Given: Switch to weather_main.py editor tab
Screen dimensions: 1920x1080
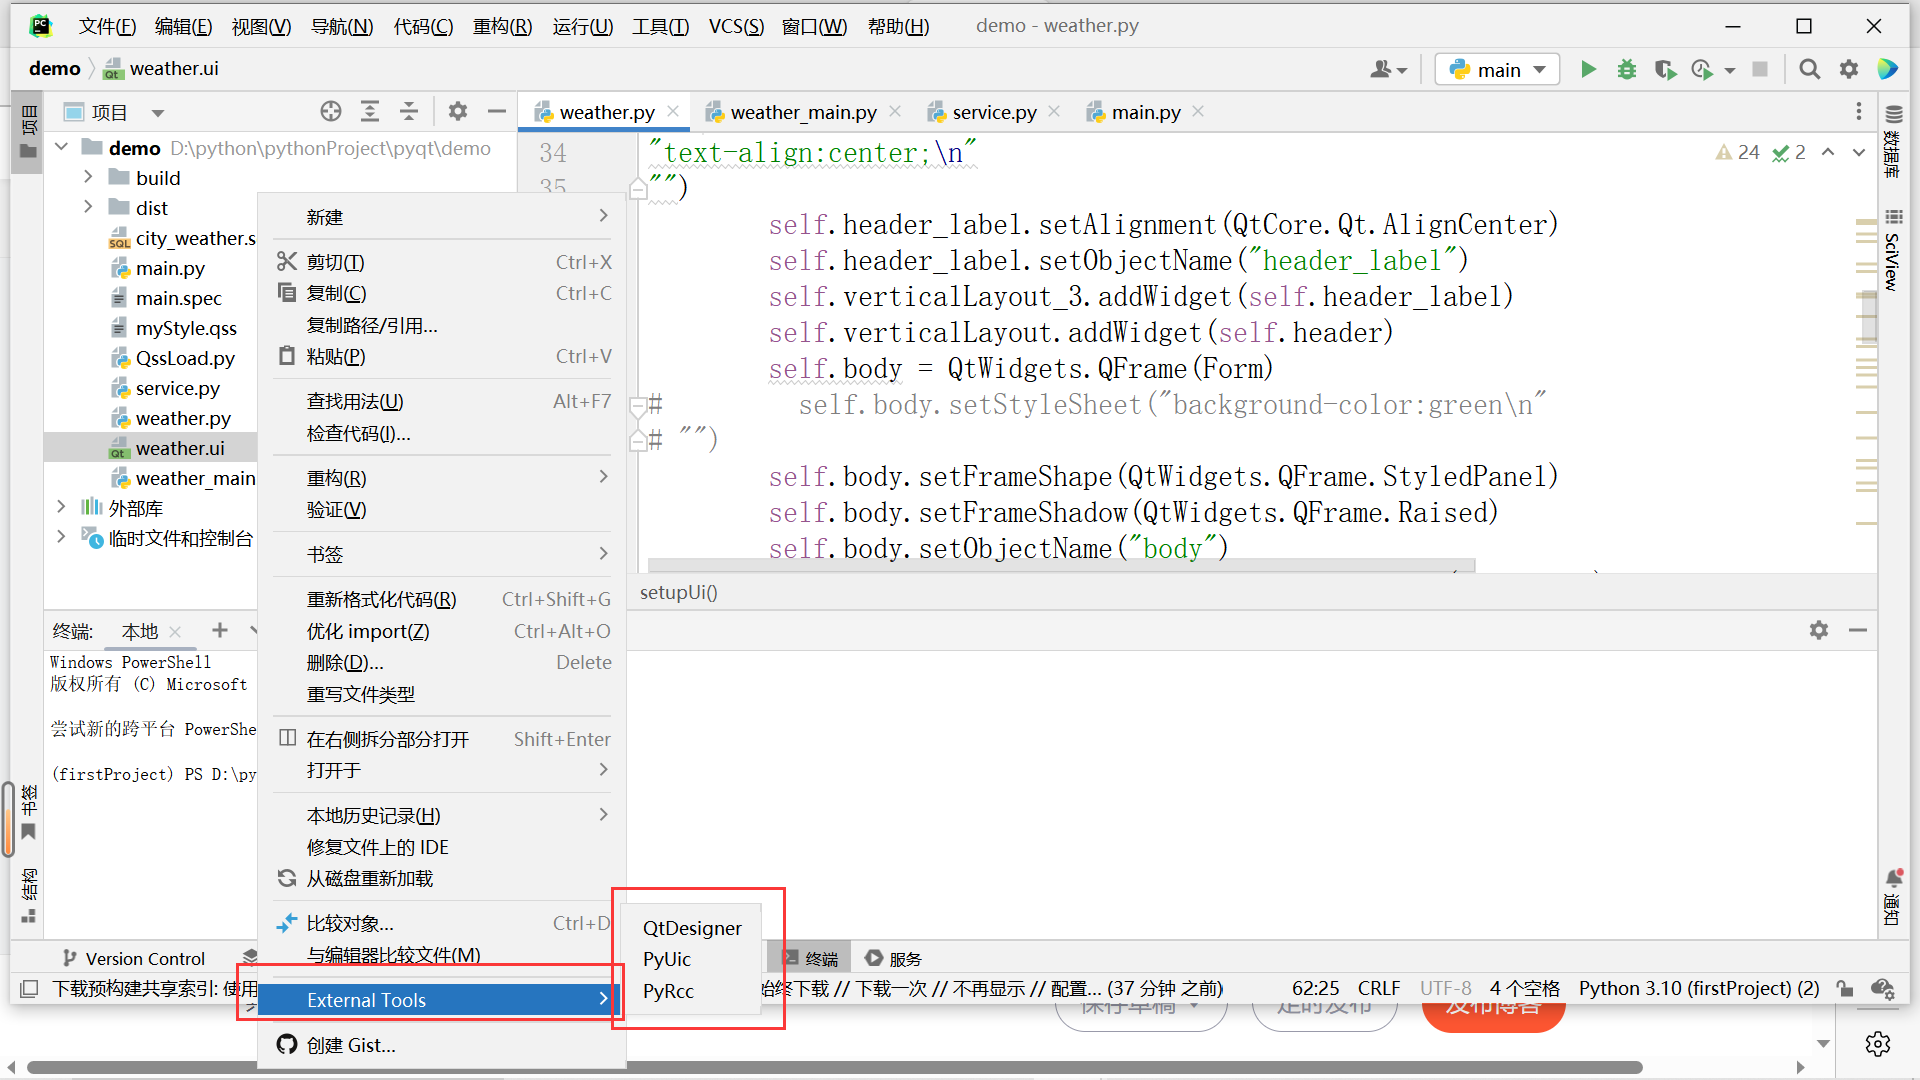Looking at the screenshot, I should (x=803, y=112).
